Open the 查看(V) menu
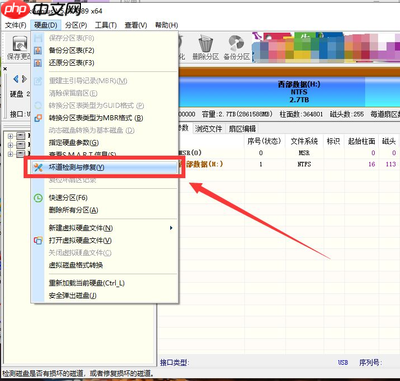400x381 pixels. (136, 25)
